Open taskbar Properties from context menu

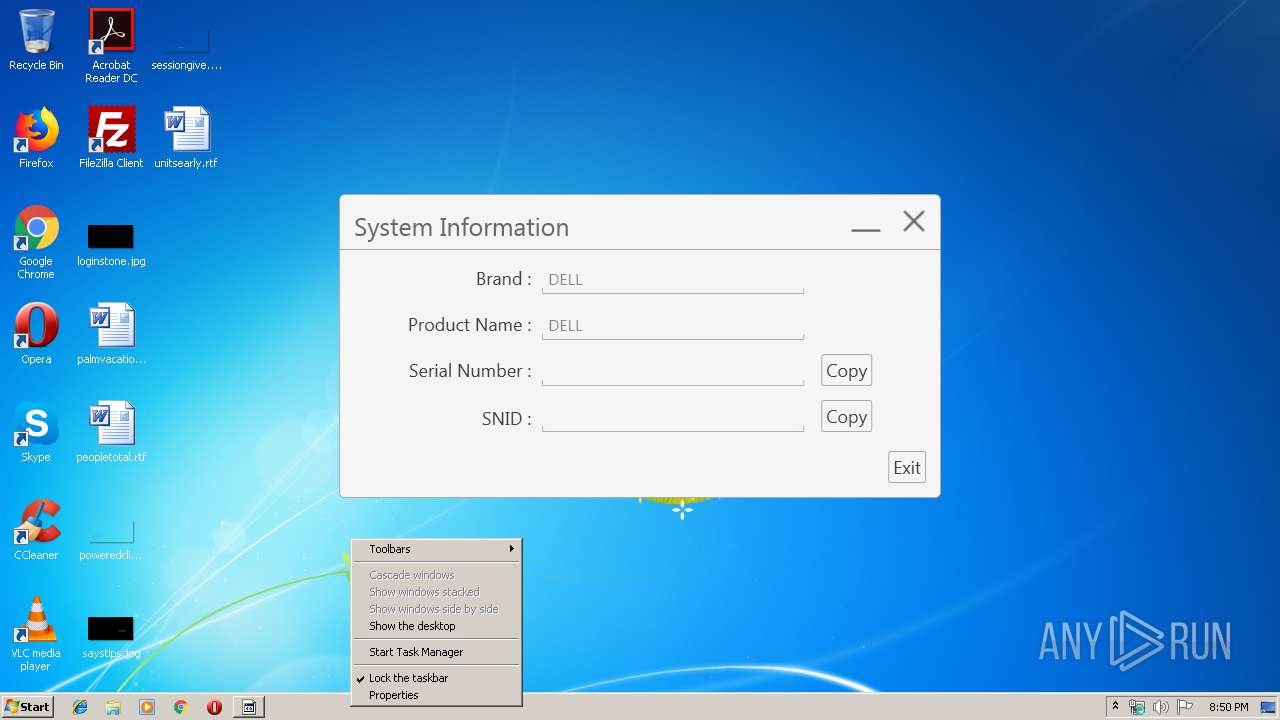tap(437, 695)
